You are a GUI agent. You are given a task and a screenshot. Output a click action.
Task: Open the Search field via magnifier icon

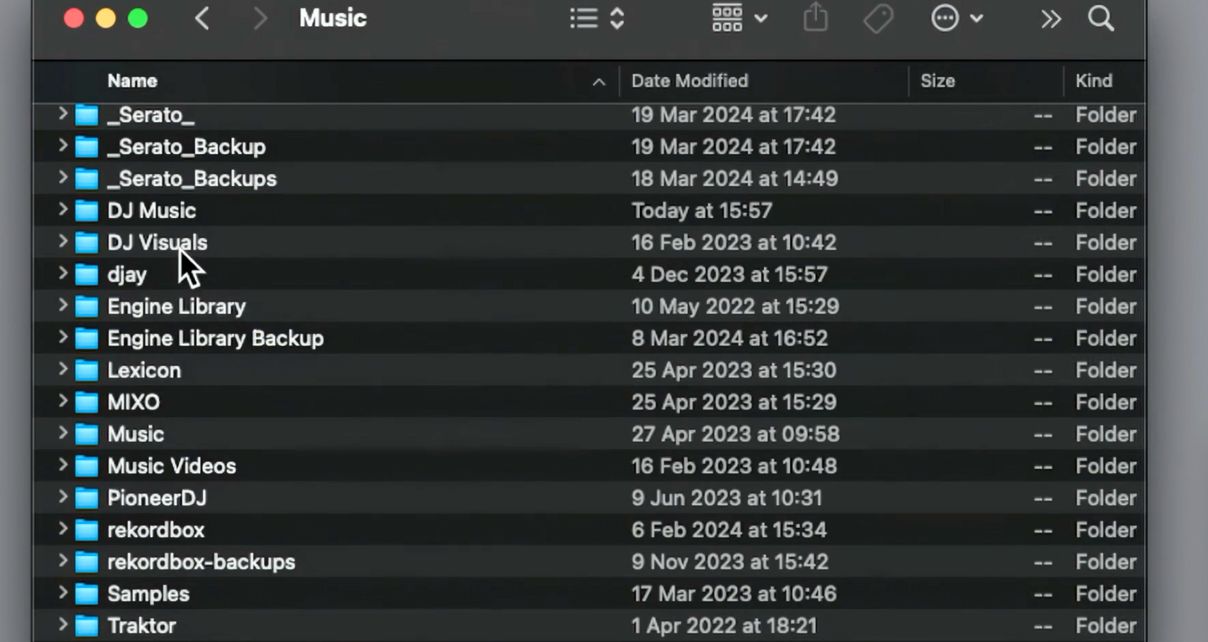[x=1100, y=18]
